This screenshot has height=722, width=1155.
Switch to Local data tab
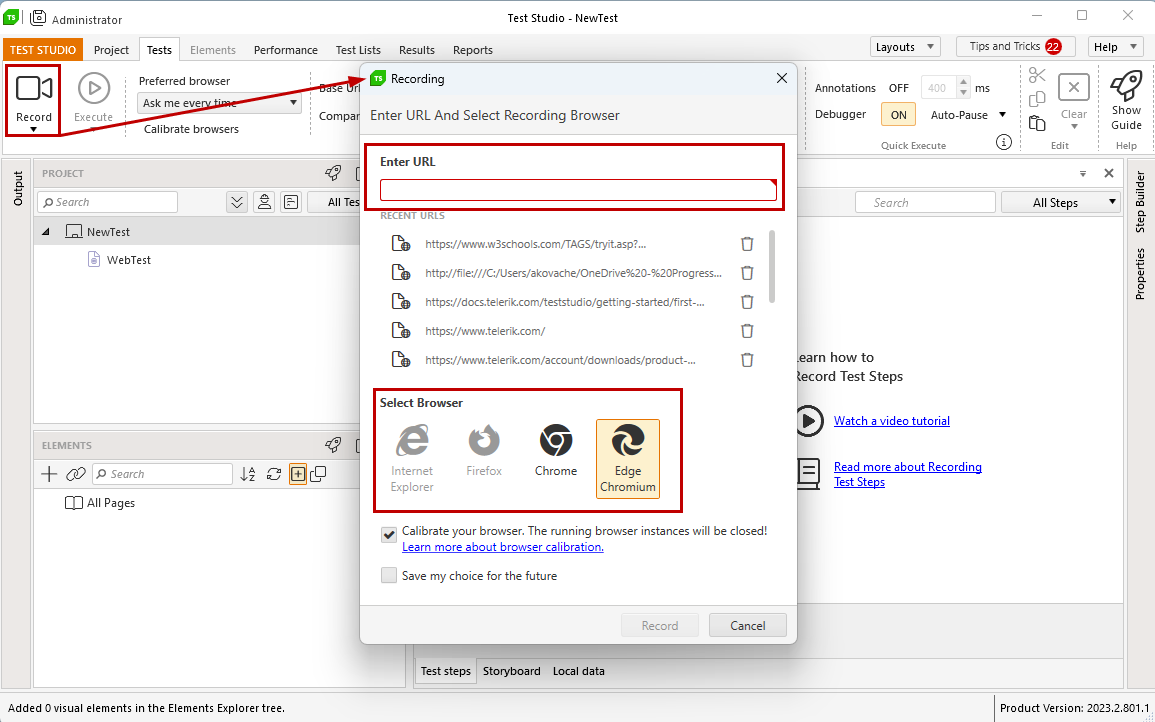point(579,671)
